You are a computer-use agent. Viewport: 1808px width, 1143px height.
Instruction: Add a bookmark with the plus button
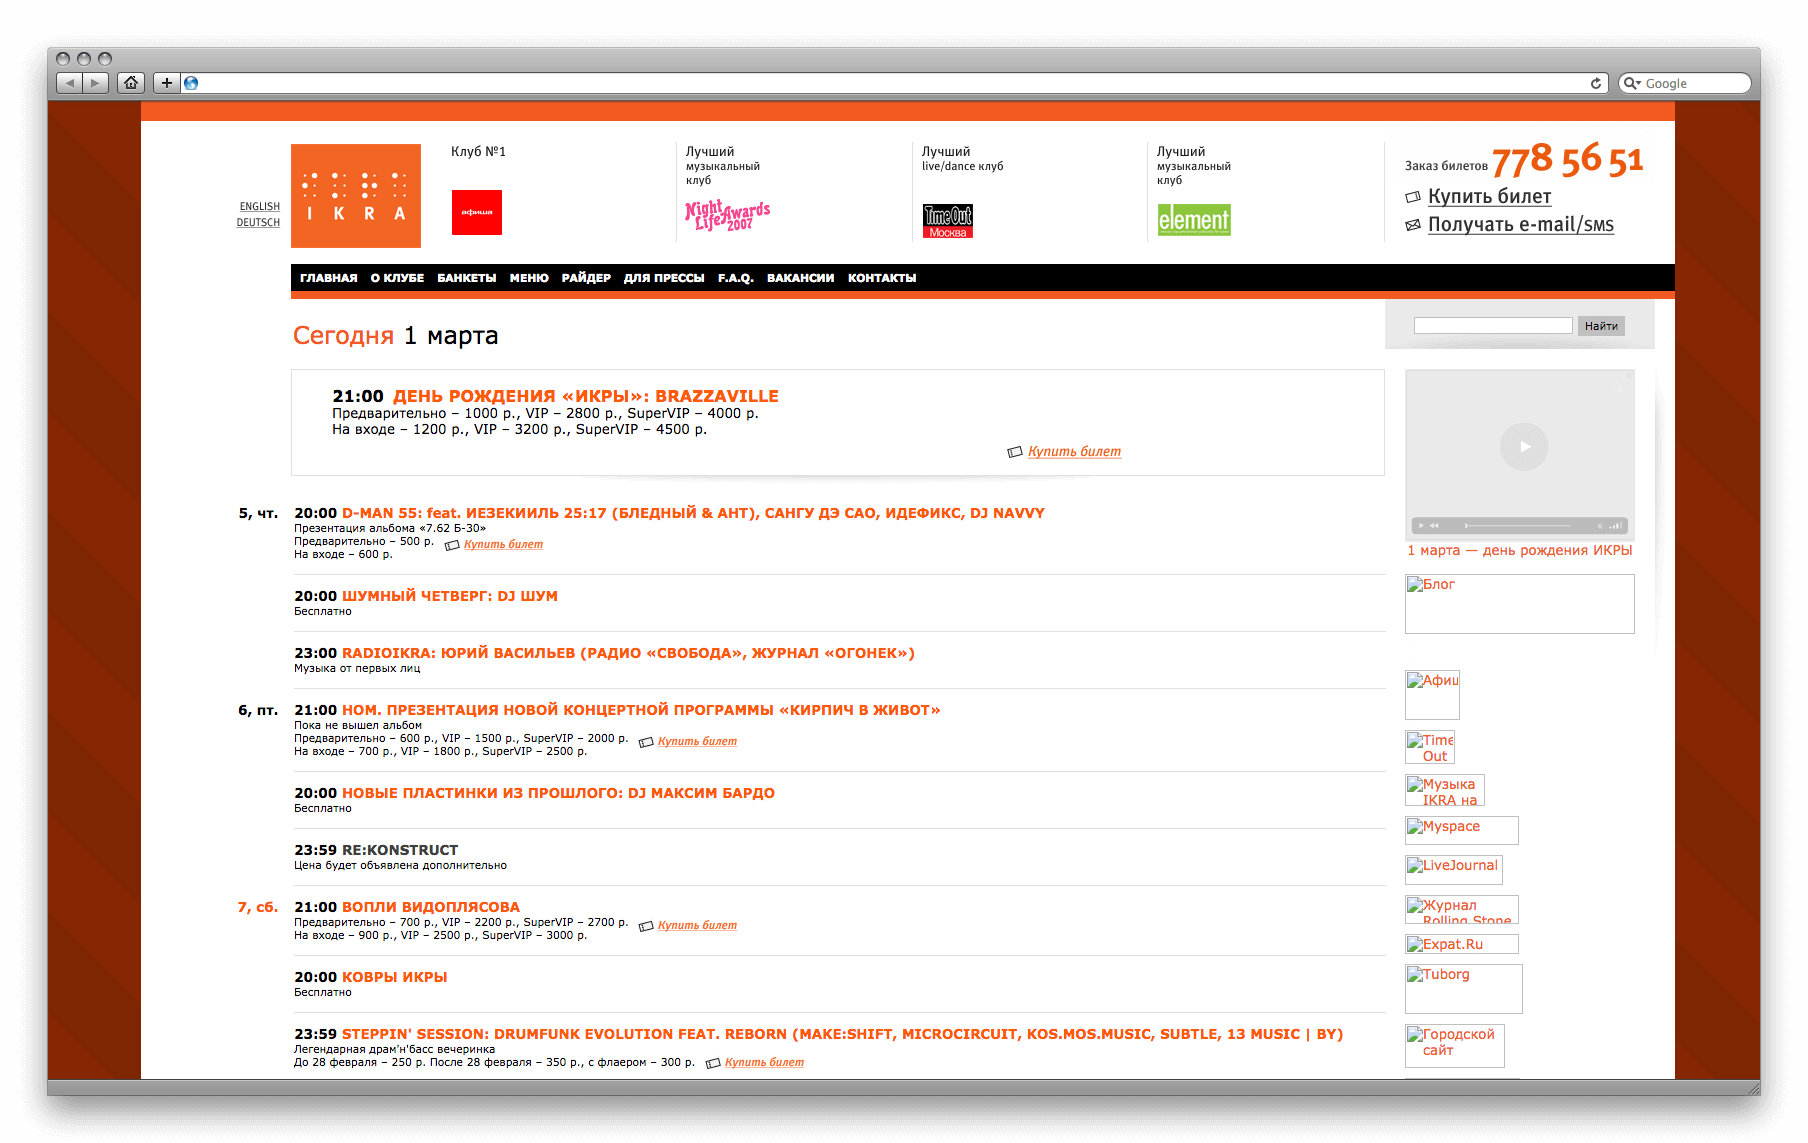167,83
